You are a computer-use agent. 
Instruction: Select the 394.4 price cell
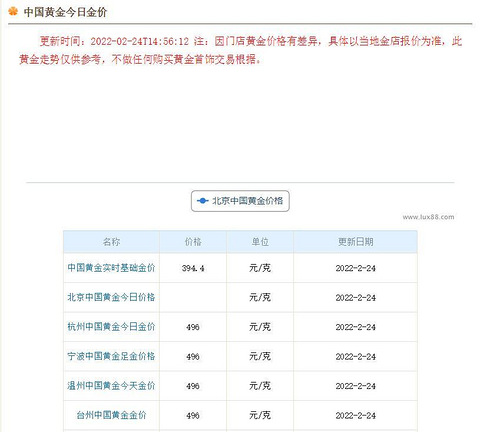point(193,268)
